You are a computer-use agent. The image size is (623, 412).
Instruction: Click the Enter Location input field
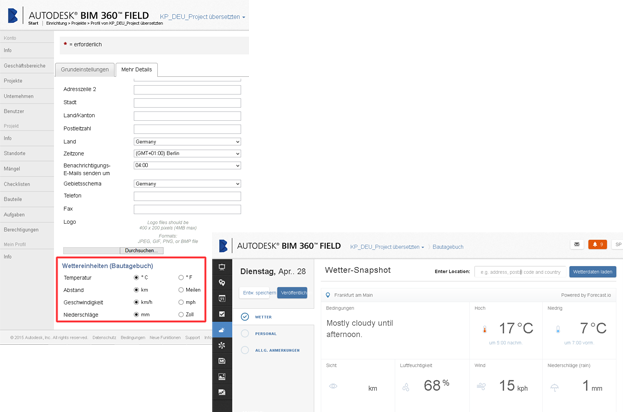(x=520, y=272)
